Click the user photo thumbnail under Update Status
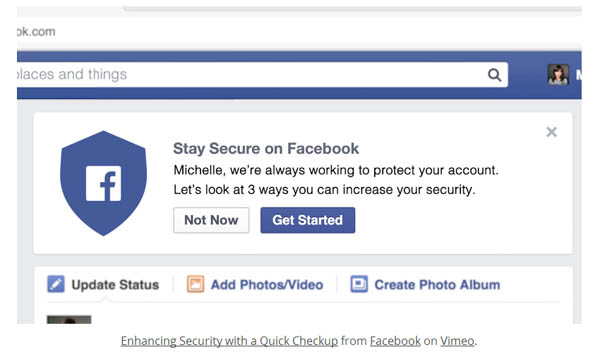 [x=69, y=320]
